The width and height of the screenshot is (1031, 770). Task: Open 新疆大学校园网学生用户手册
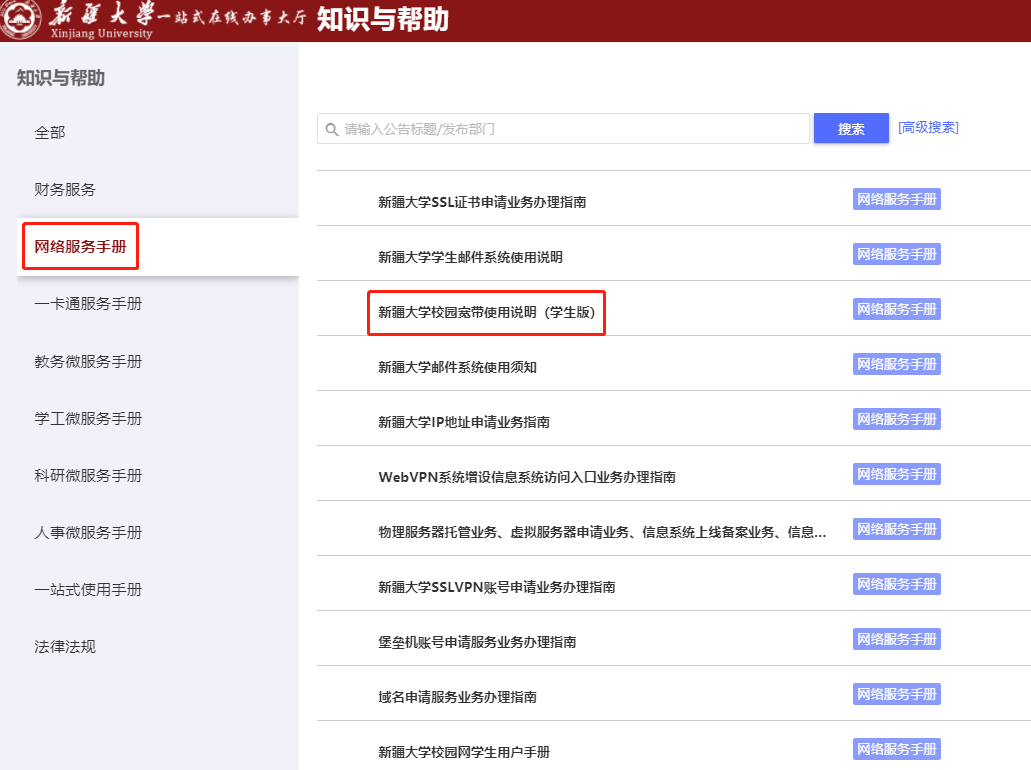464,752
